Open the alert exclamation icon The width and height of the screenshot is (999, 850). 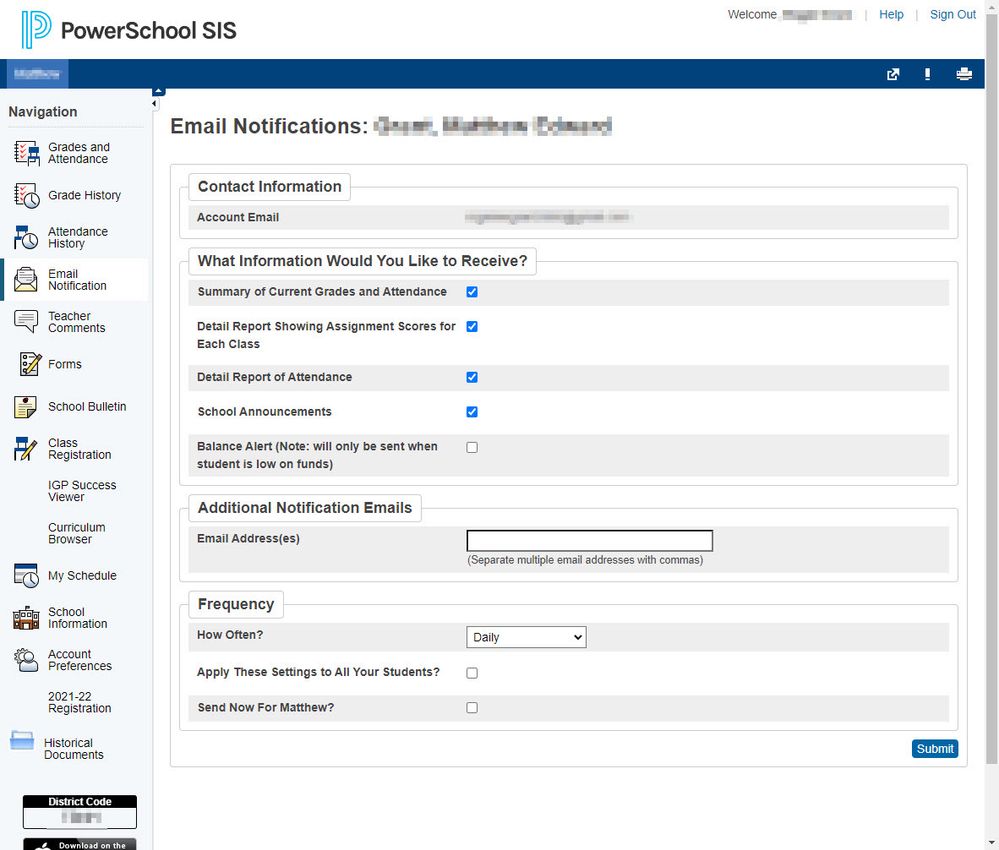pos(928,74)
